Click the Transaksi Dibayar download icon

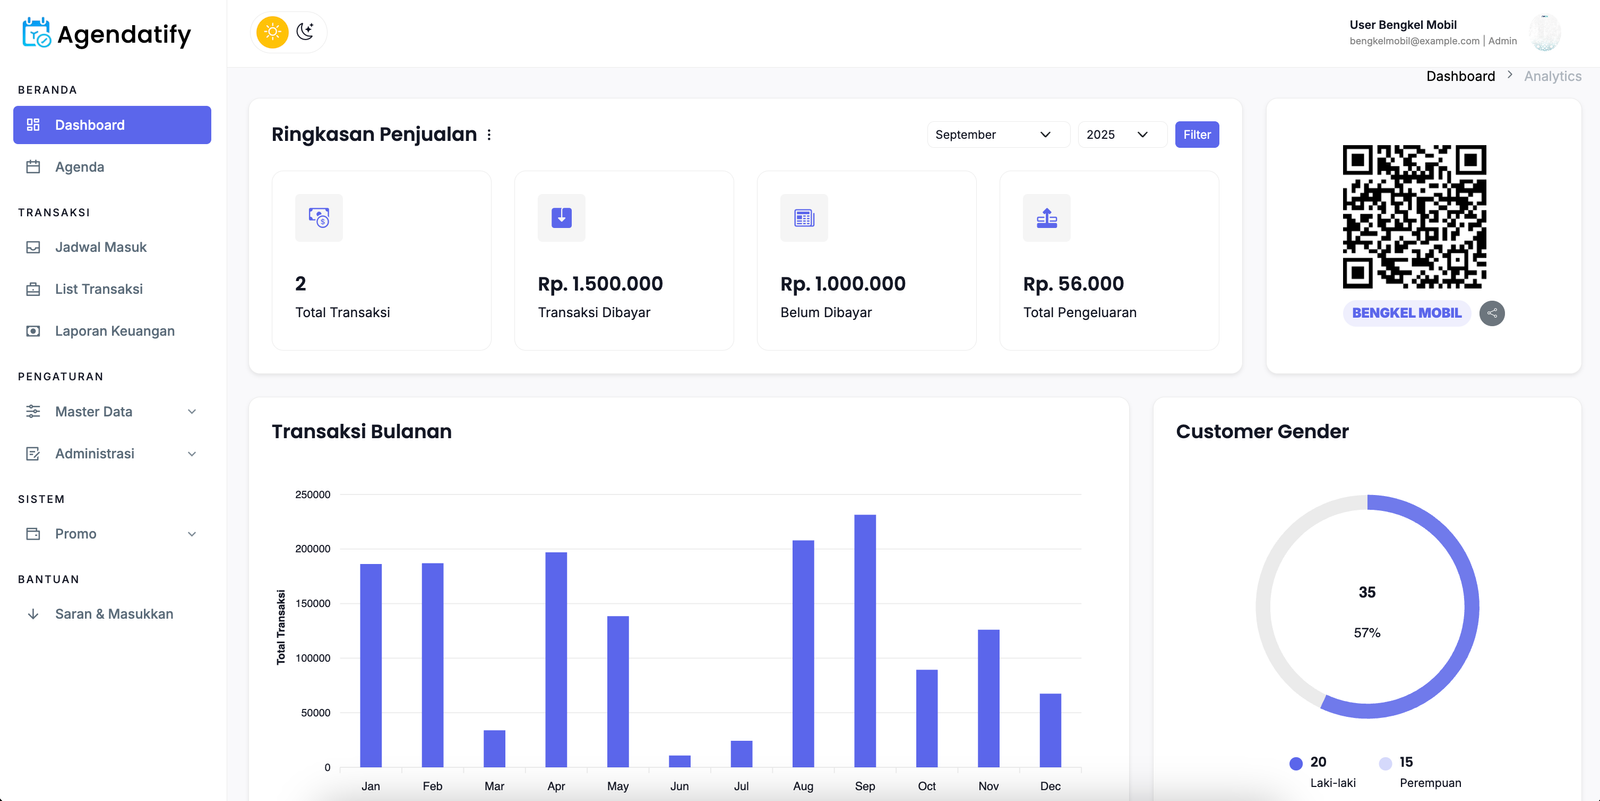[x=561, y=218]
